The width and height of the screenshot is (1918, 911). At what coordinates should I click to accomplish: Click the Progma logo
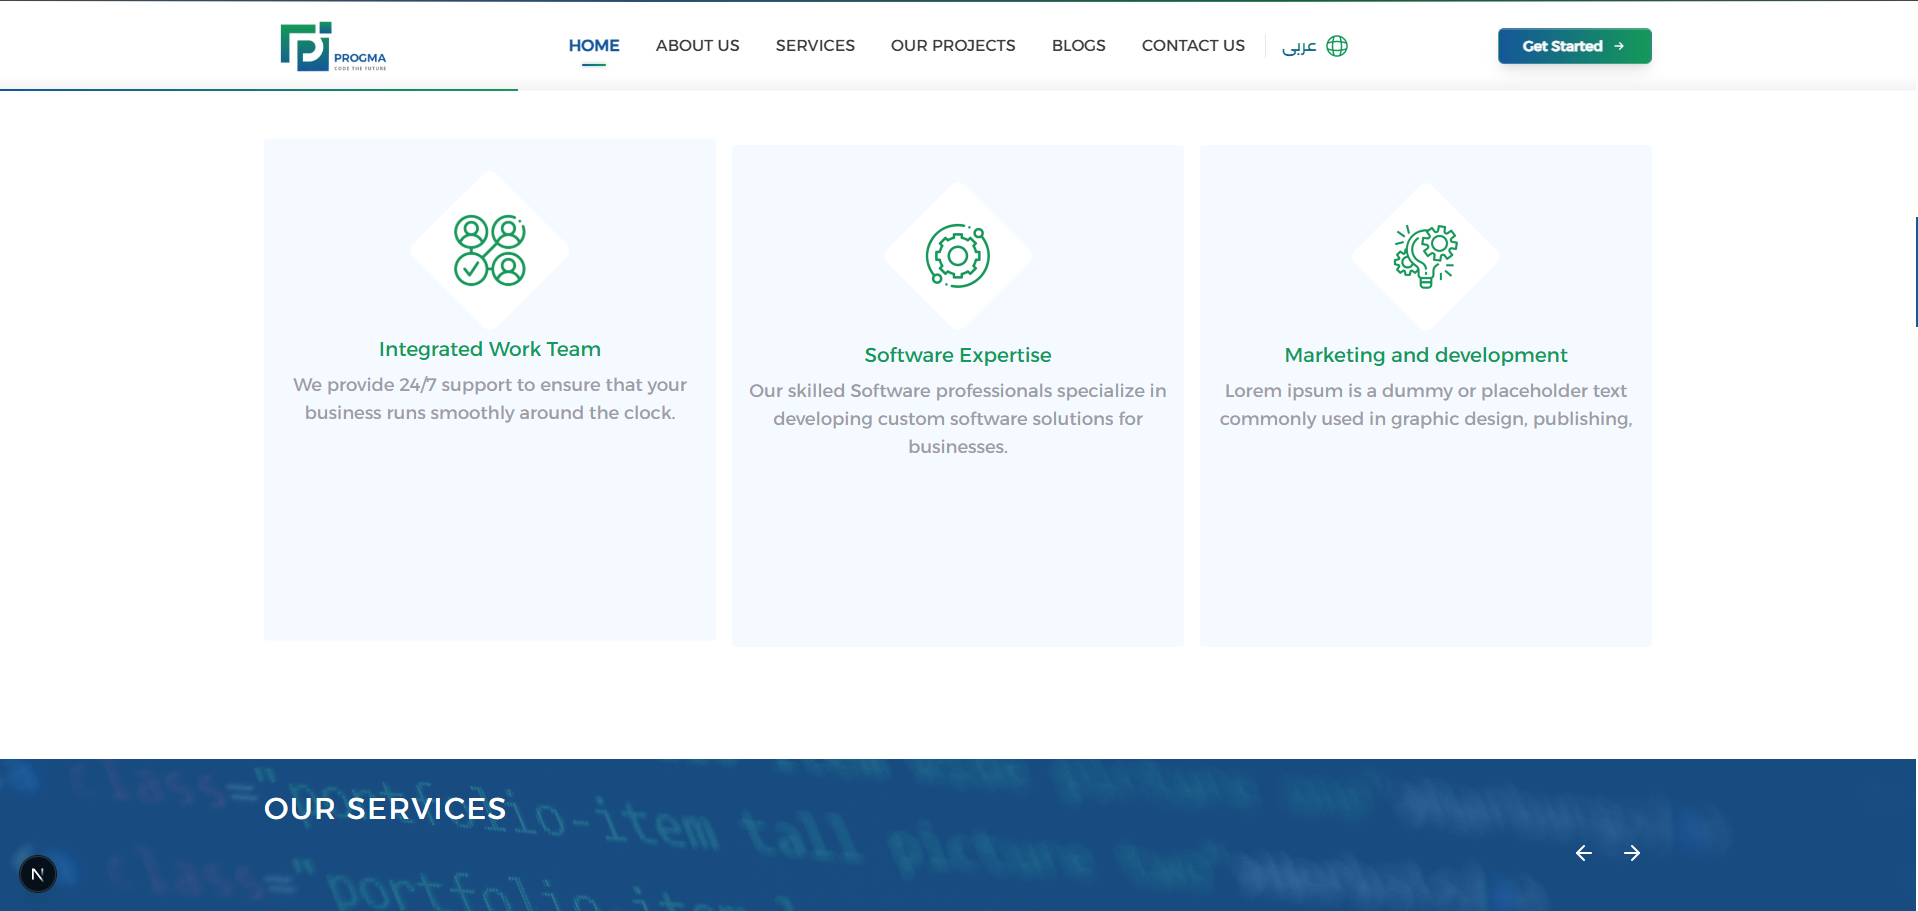pos(333,45)
